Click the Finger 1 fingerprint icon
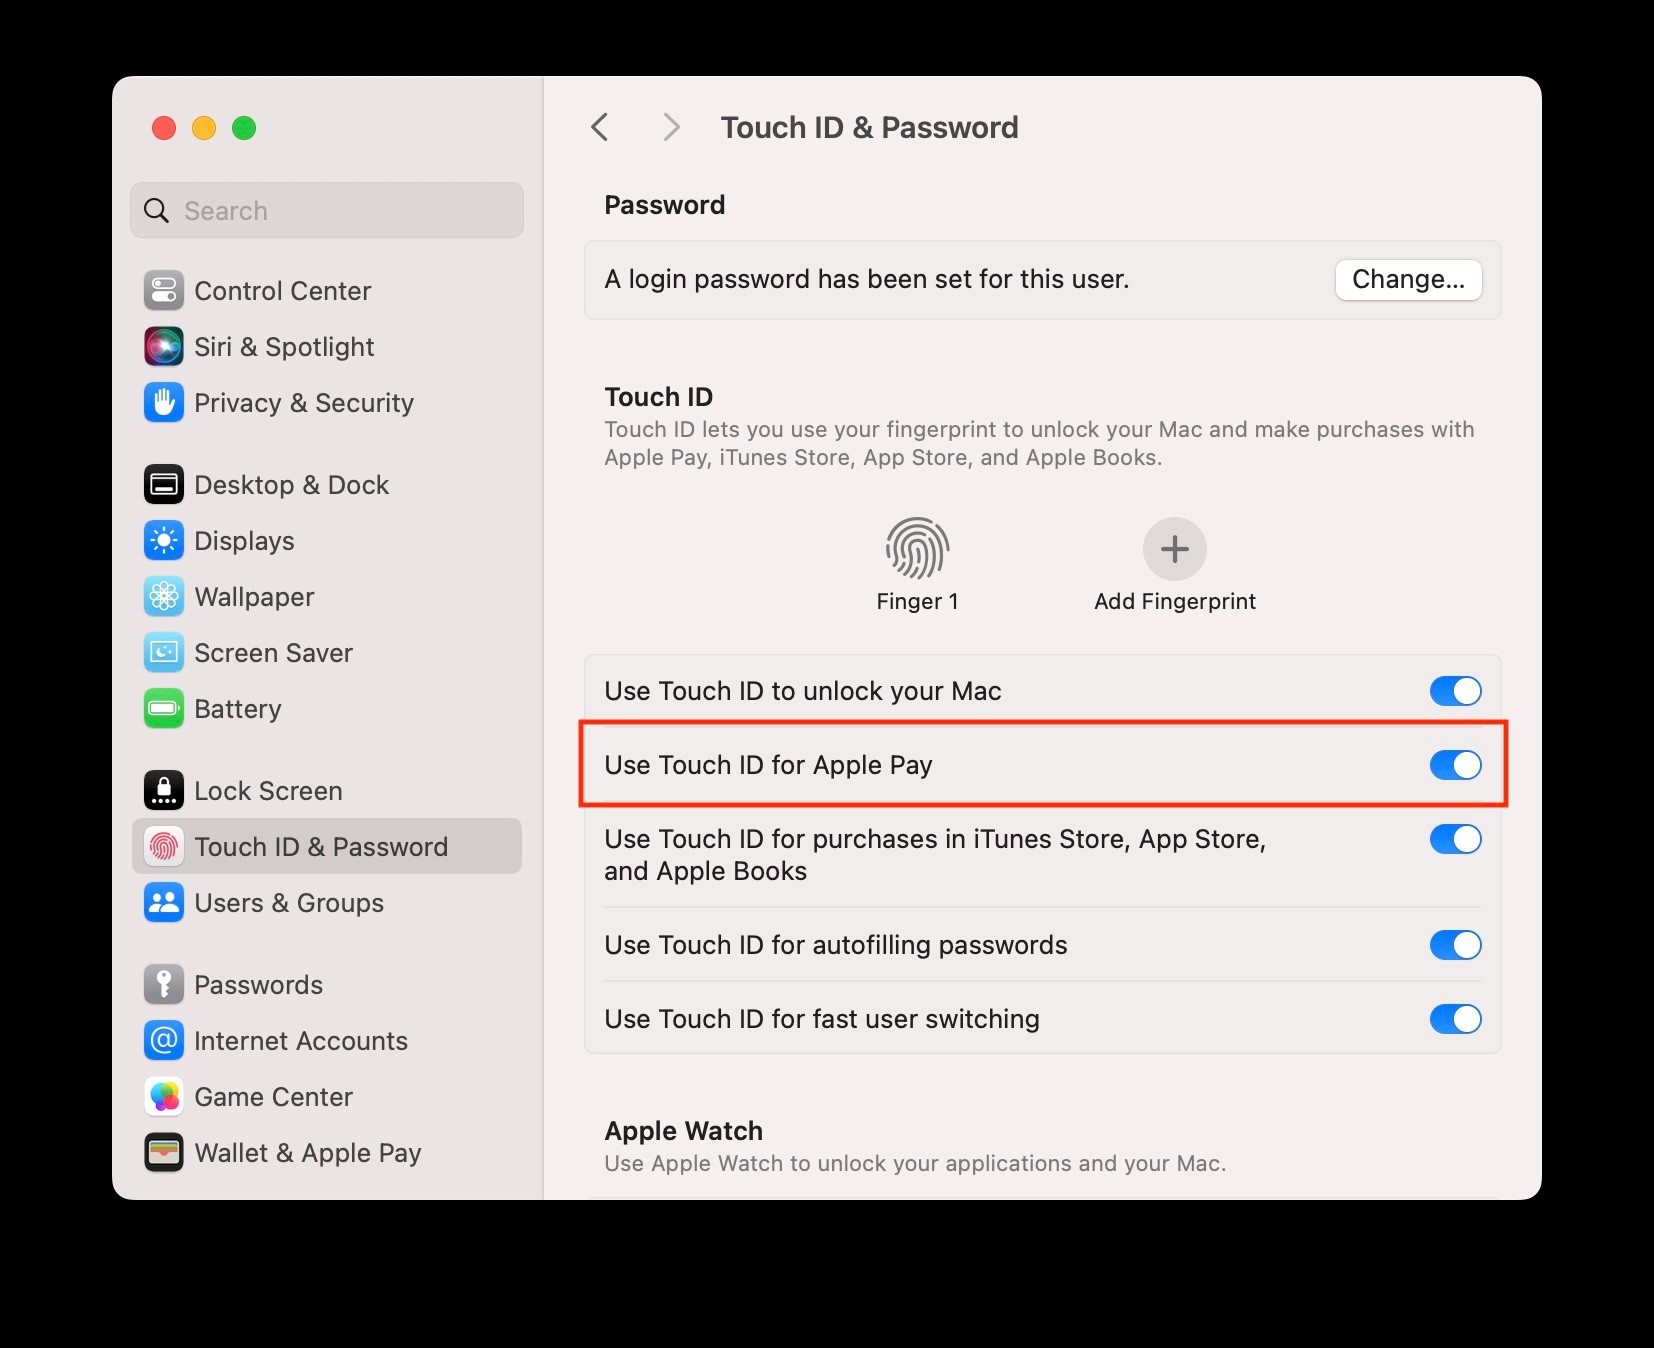The width and height of the screenshot is (1654, 1348). [x=916, y=550]
